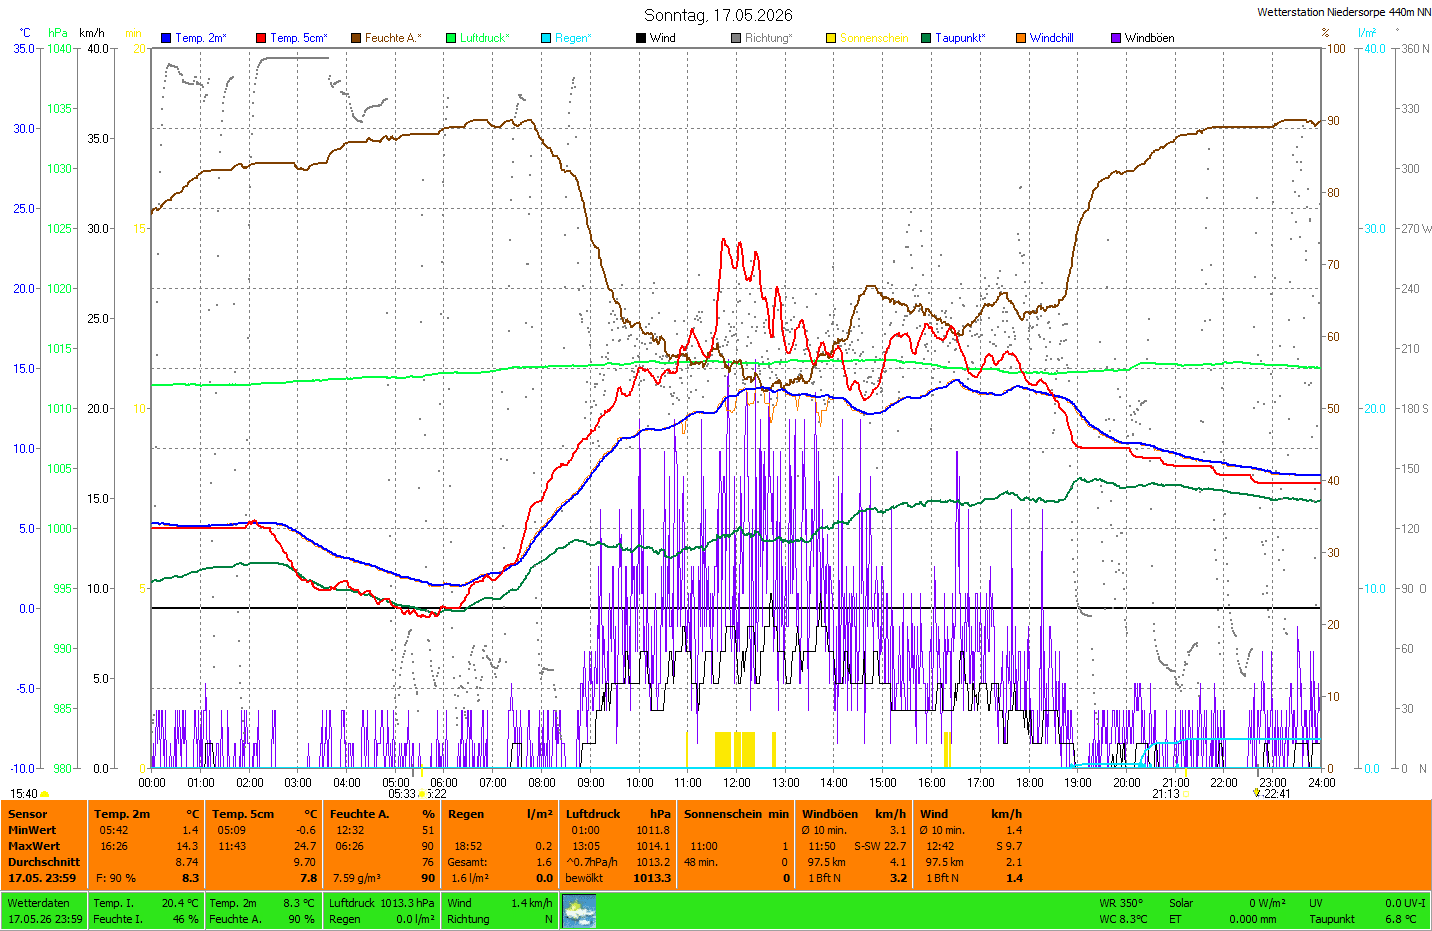
Task: Click the 'Sonnenschein' legend label
Action: point(874,38)
